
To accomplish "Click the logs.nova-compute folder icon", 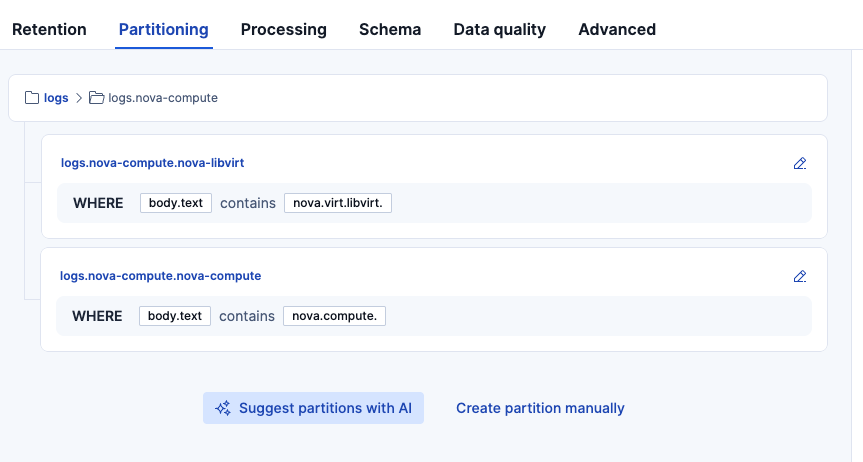I will pos(96,98).
